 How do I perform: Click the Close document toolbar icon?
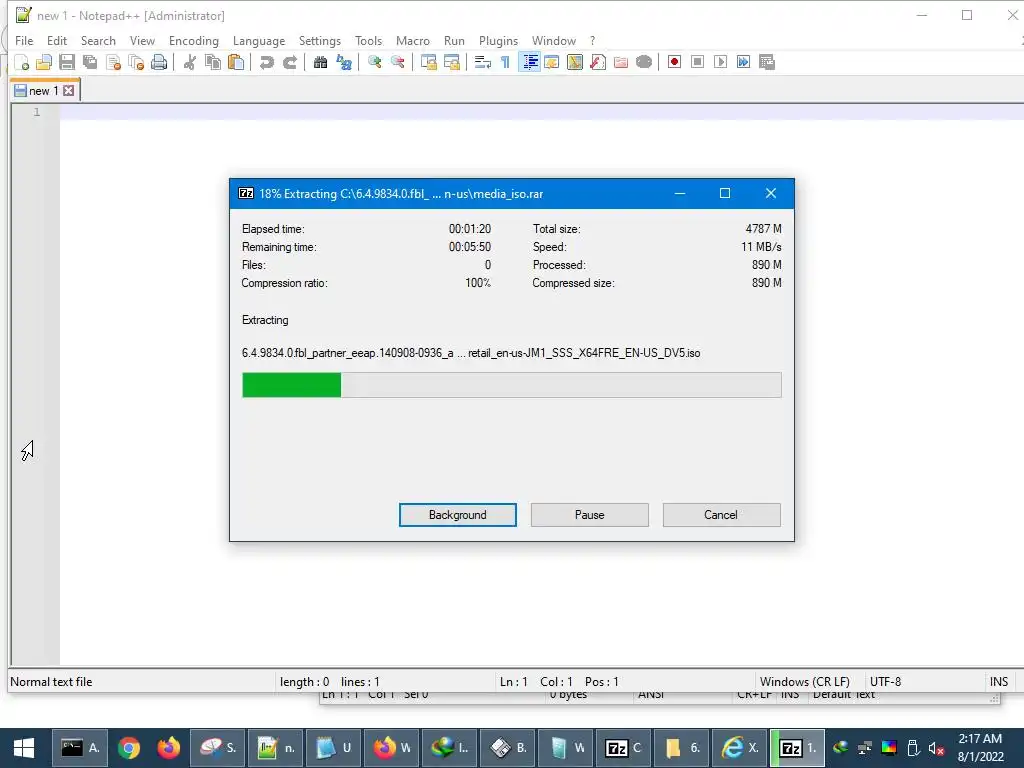coord(113,62)
